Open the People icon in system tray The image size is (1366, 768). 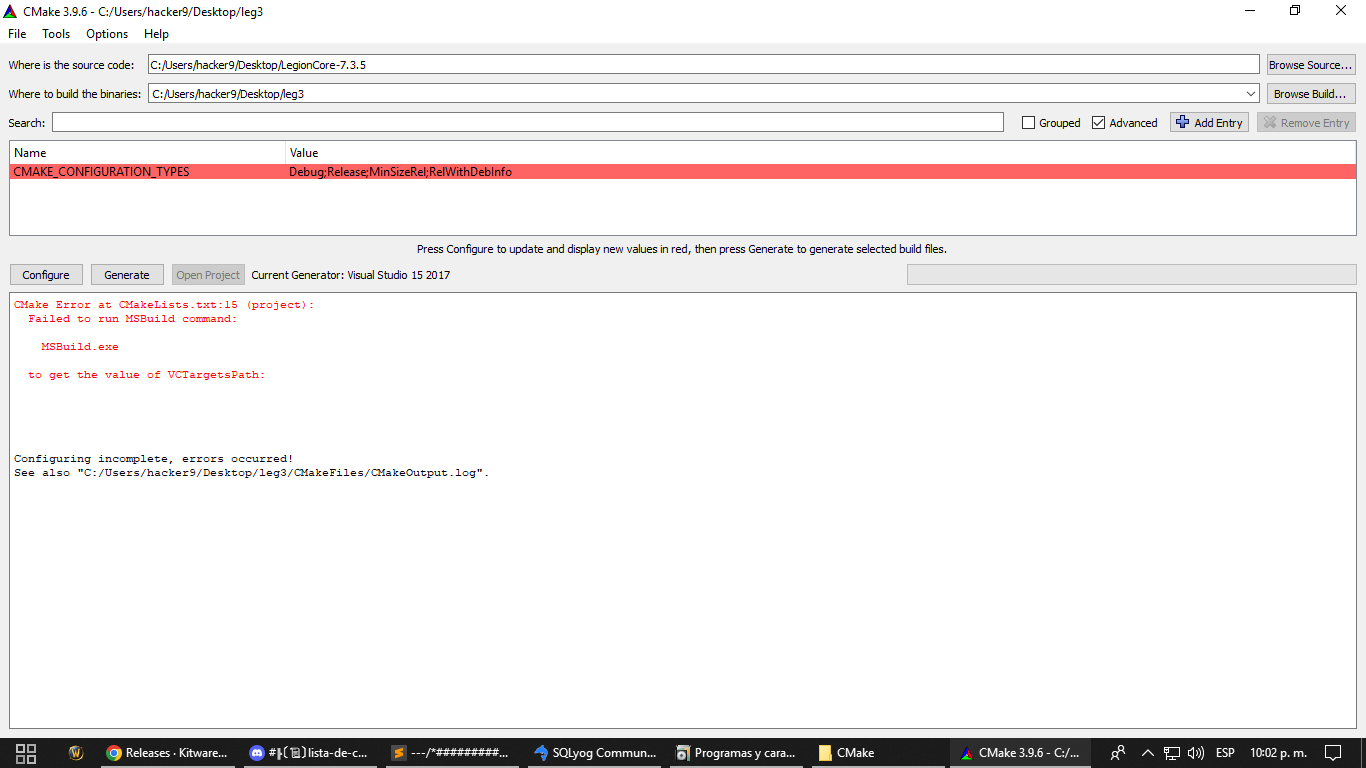point(1118,753)
